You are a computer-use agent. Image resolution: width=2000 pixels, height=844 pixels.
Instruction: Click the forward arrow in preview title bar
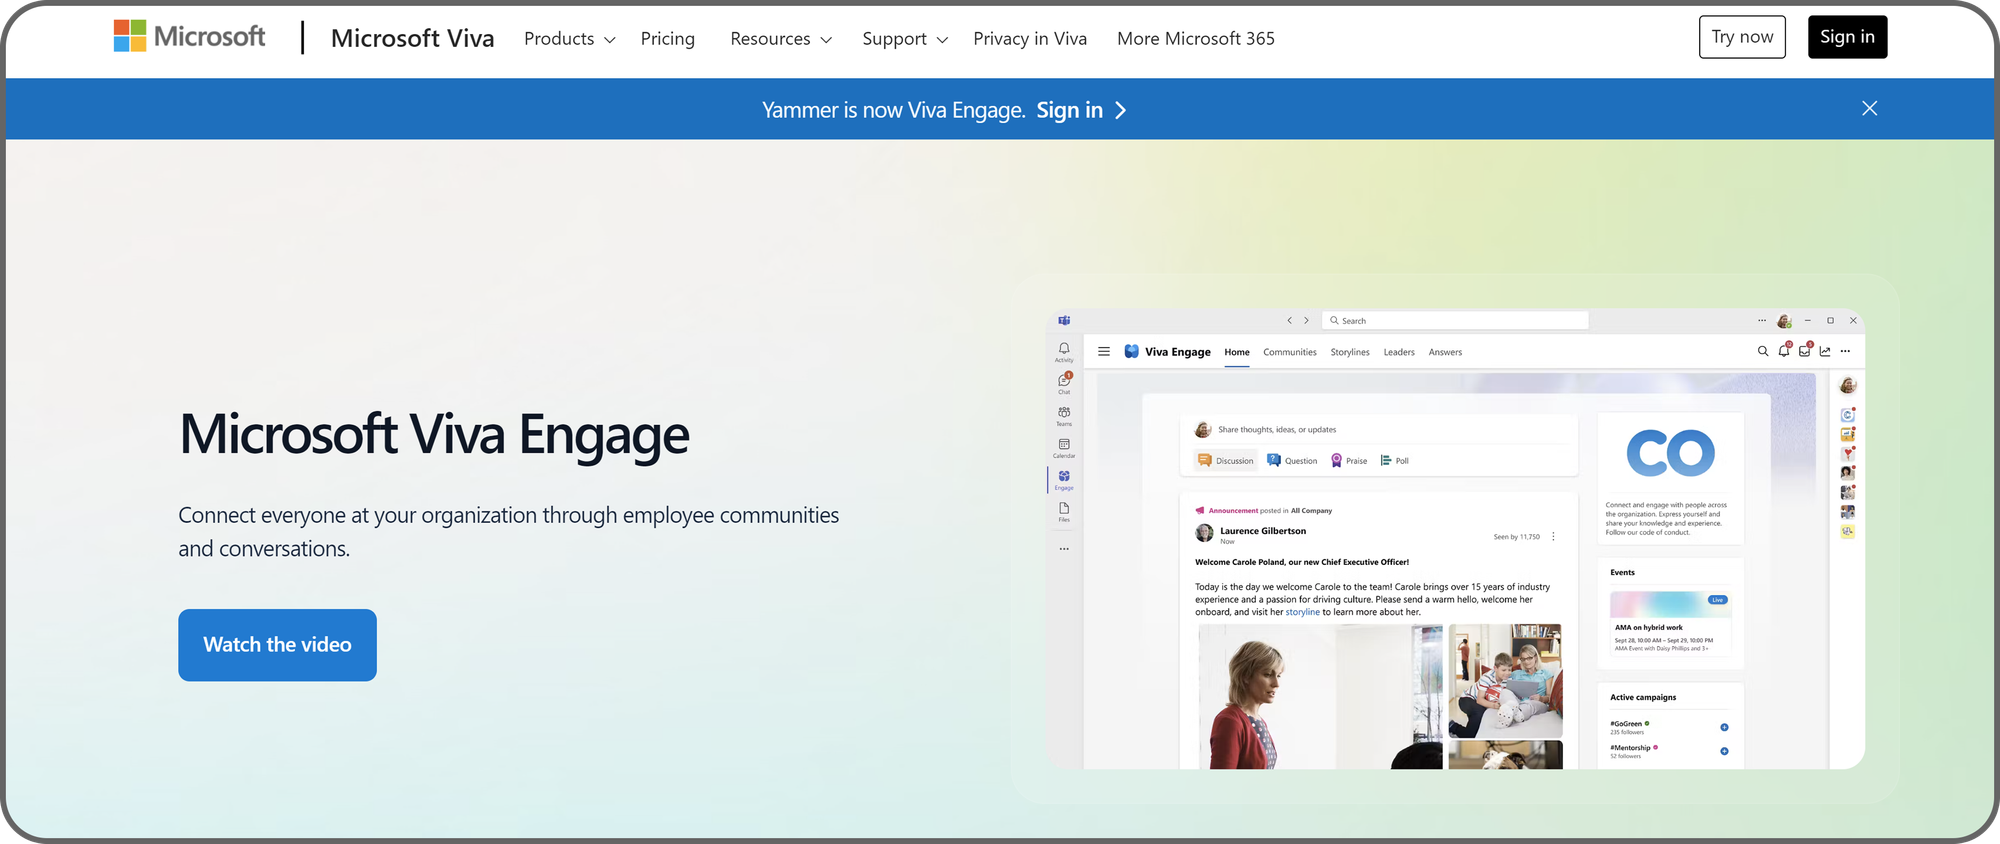tap(1306, 321)
